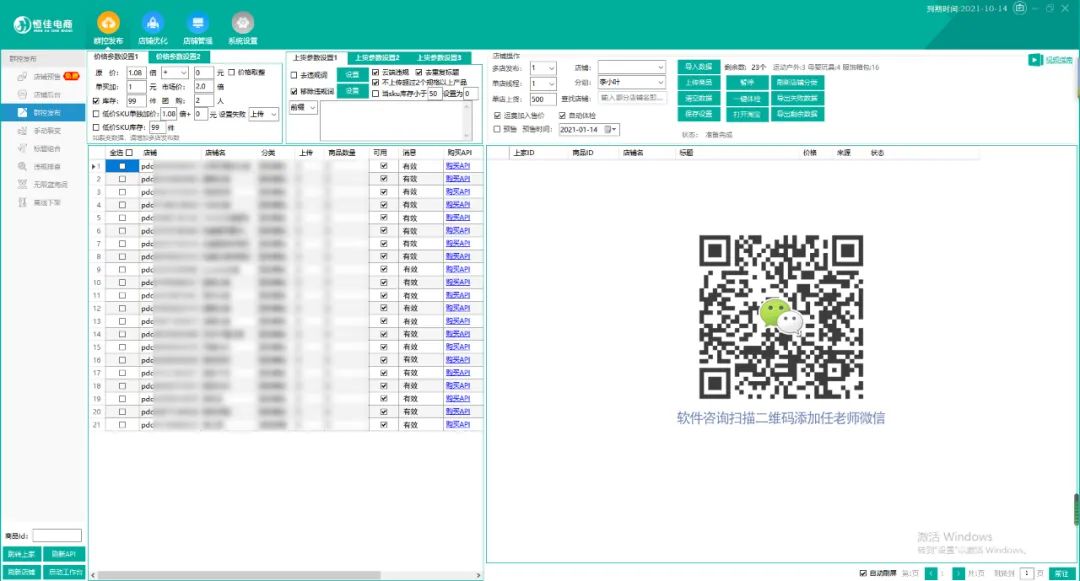Switch to the 上货参数设置2 tab
Image resolution: width=1080 pixels, height=581 pixels.
click(377, 57)
